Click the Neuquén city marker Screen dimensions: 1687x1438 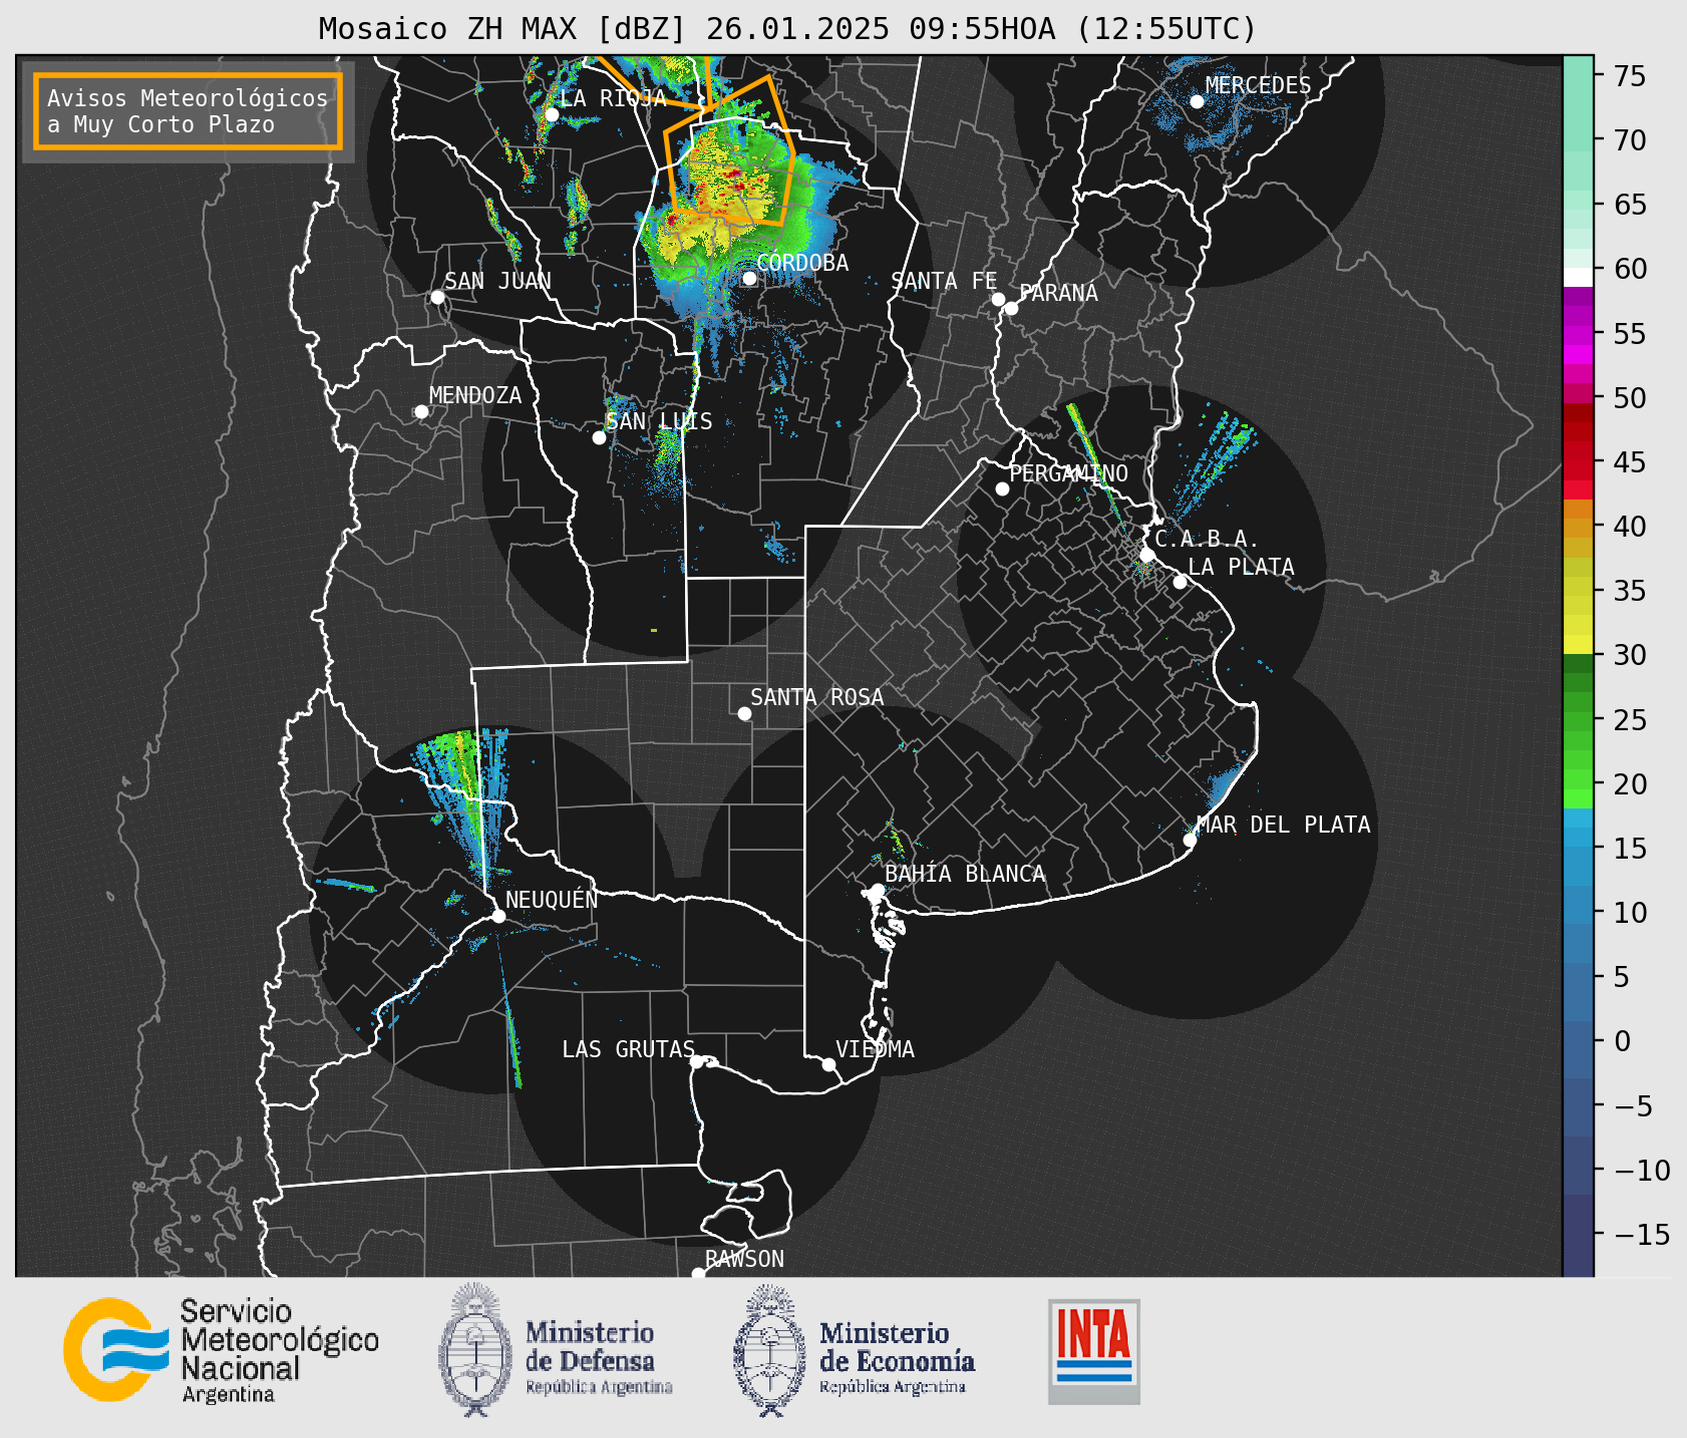(x=499, y=916)
